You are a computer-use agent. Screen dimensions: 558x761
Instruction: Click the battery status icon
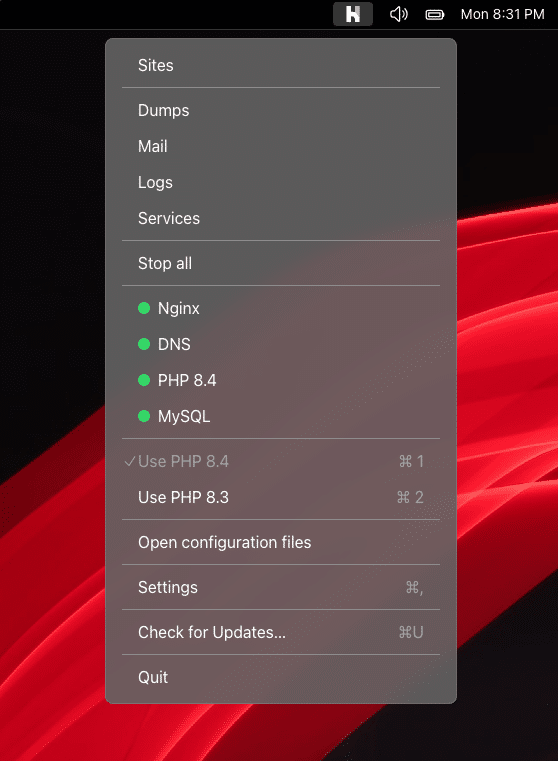click(x=435, y=15)
